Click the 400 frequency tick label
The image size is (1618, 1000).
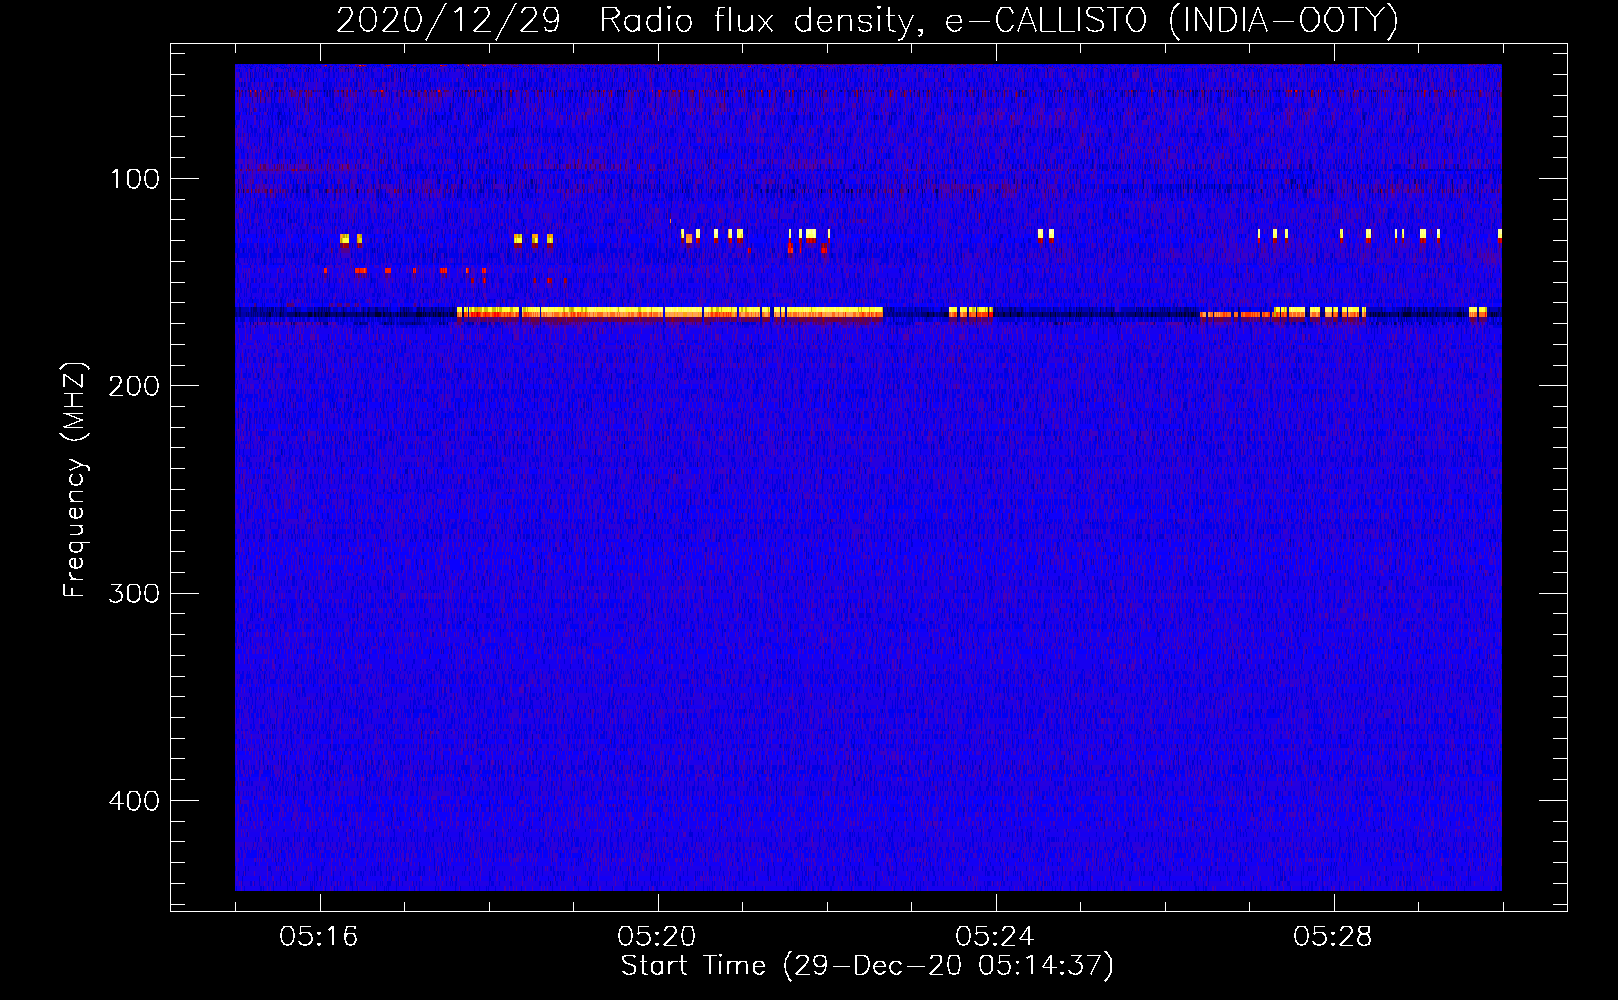[x=135, y=801]
